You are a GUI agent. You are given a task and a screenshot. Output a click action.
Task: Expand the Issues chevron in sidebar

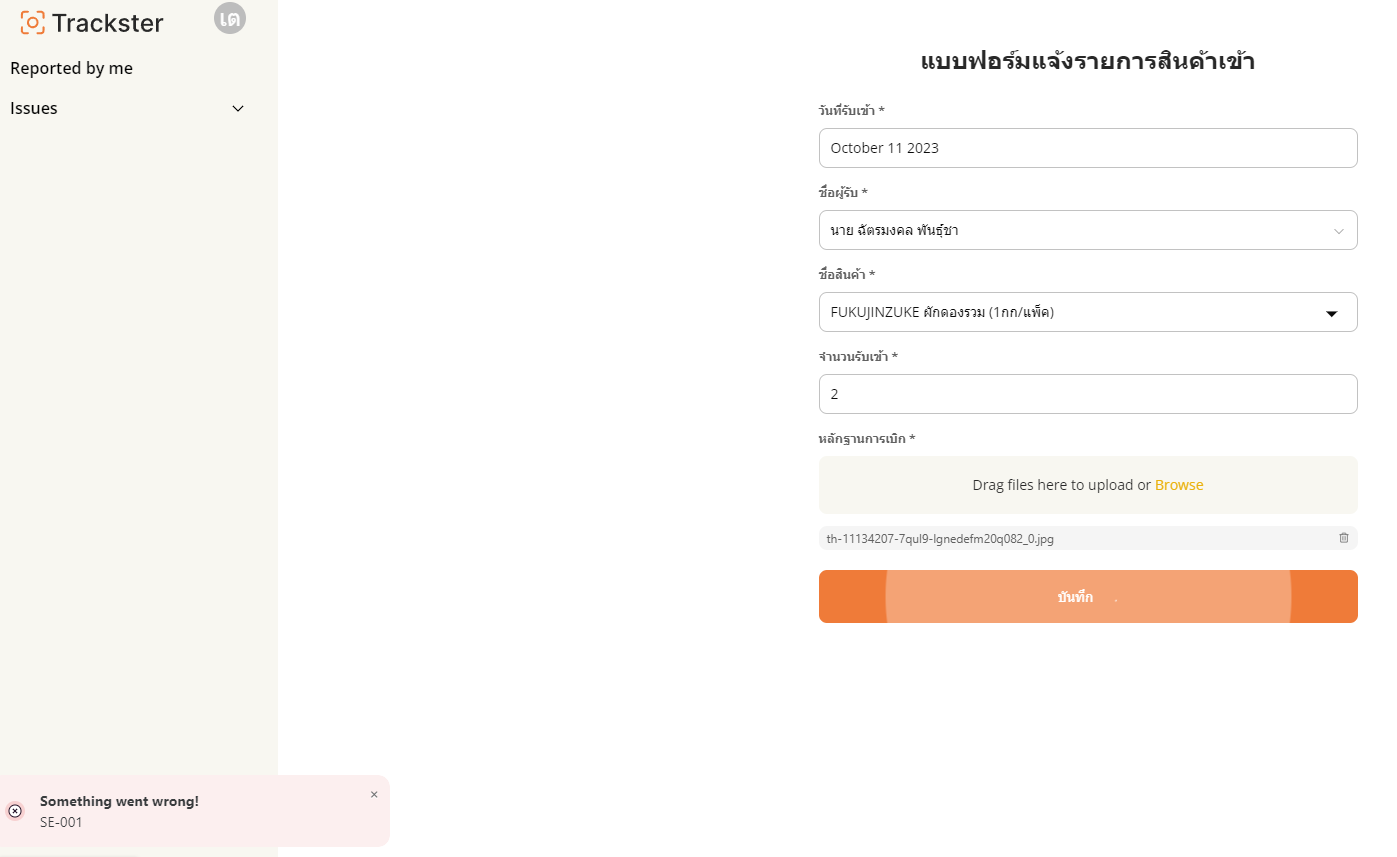point(238,108)
